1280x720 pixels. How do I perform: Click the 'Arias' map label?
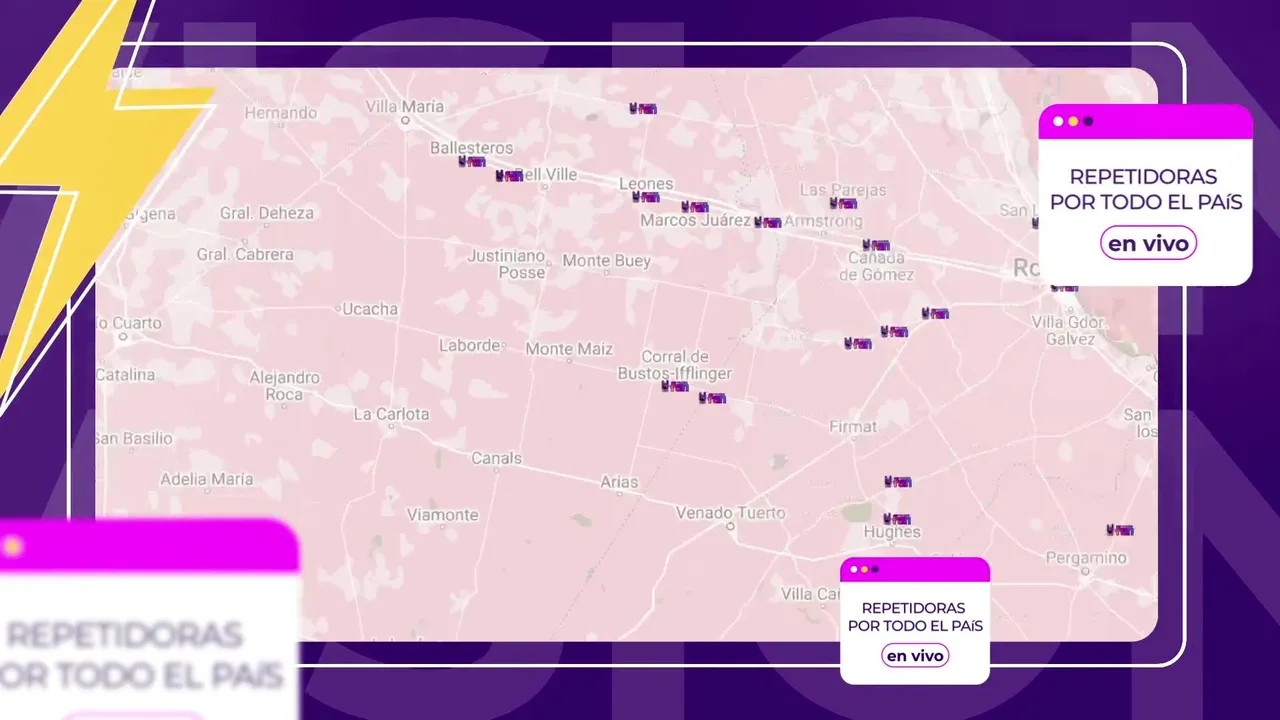[619, 482]
